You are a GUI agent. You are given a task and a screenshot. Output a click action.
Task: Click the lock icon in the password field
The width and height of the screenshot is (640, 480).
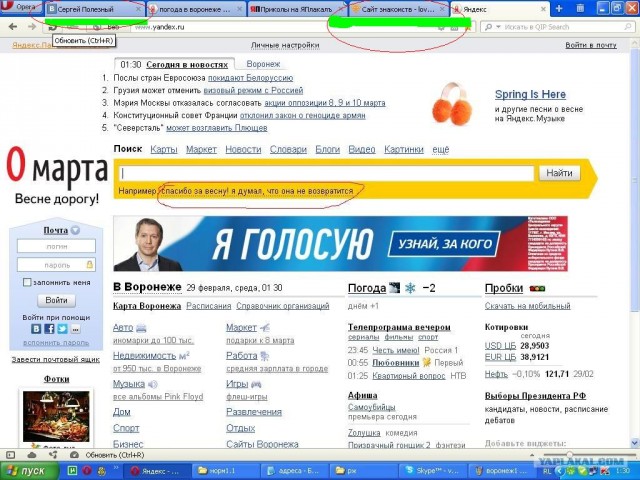click(89, 264)
